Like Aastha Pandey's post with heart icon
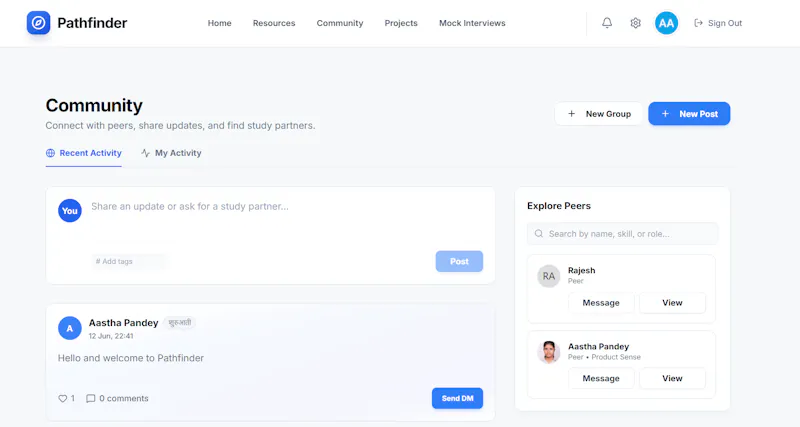Screen dimensions: 800x427 [62, 398]
